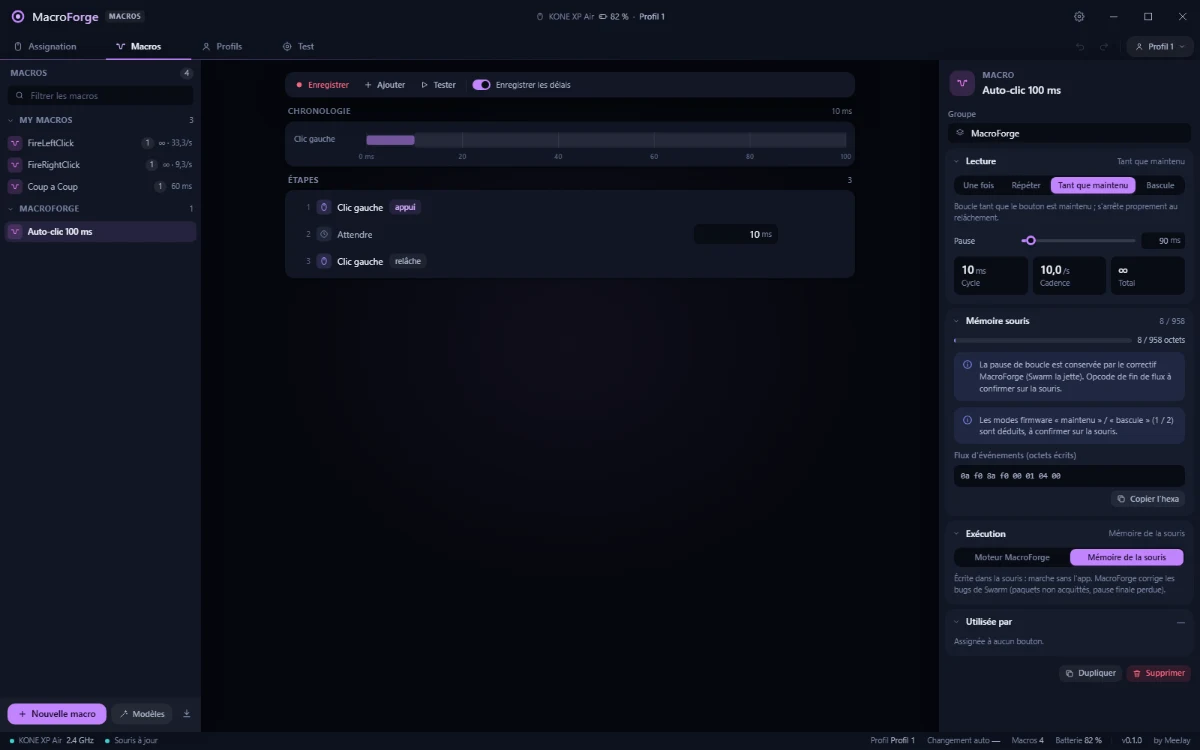Start recording with Enregistrer button

pyautogui.click(x=322, y=85)
